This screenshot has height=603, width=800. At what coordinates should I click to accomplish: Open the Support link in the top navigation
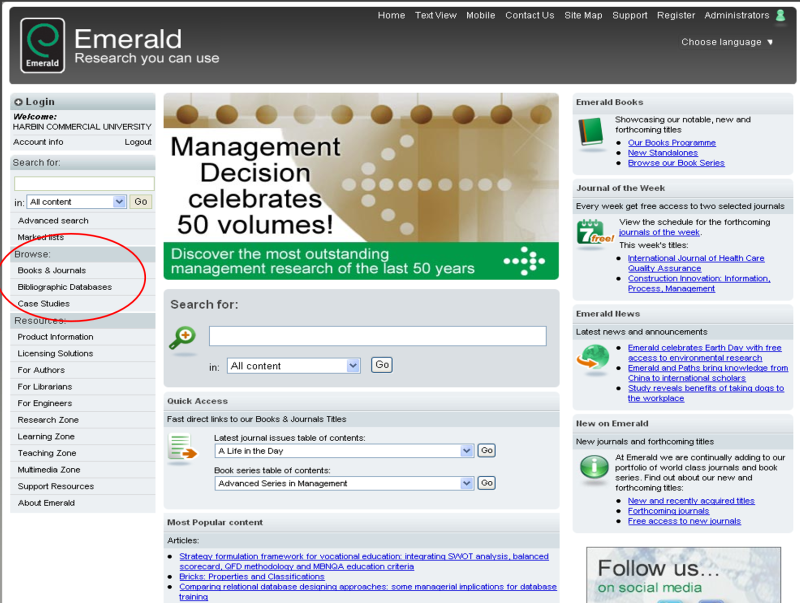click(x=630, y=15)
